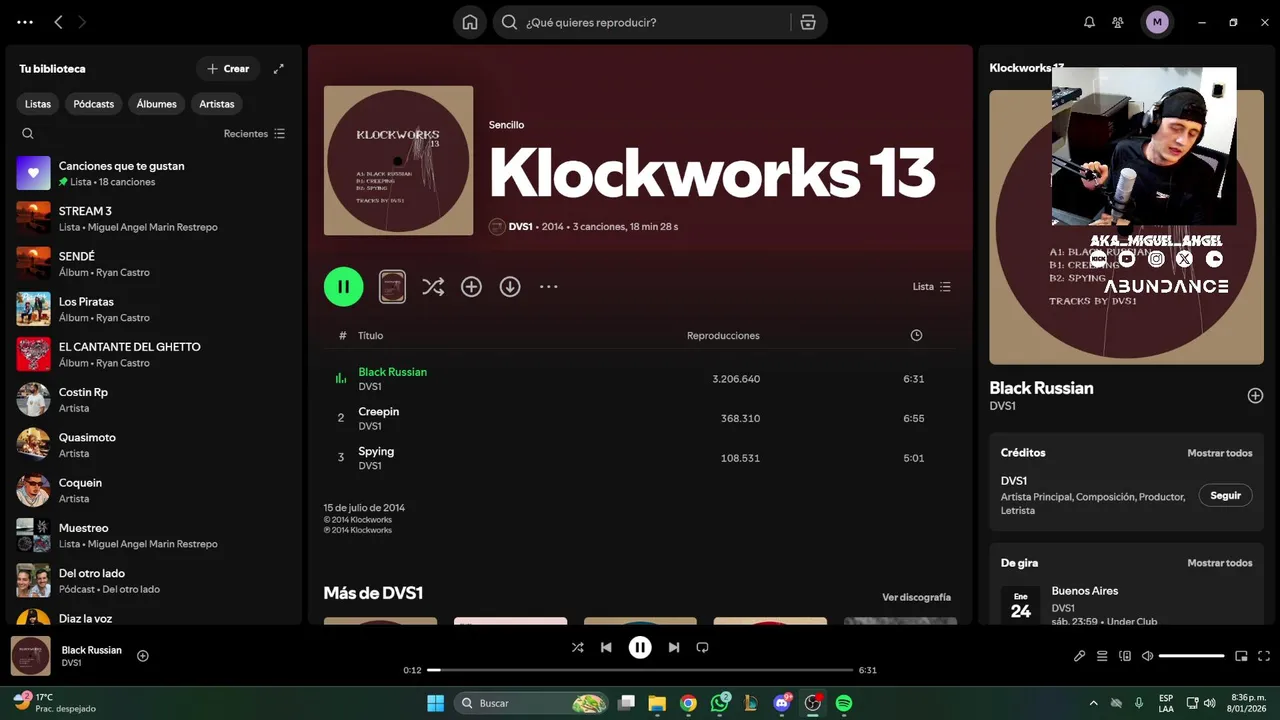The width and height of the screenshot is (1280, 720).
Task: Show lyrics with the microphone icon
Action: point(1079,656)
